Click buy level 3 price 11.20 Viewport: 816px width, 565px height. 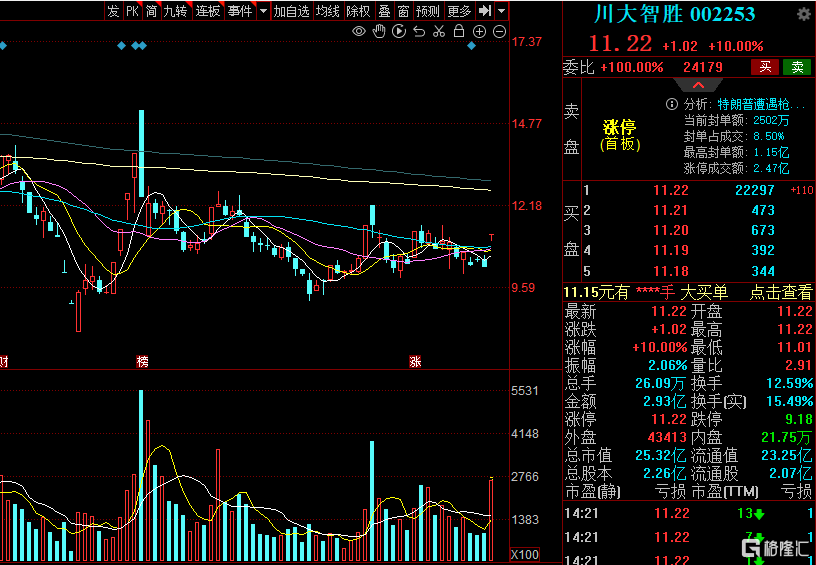pyautogui.click(x=671, y=230)
